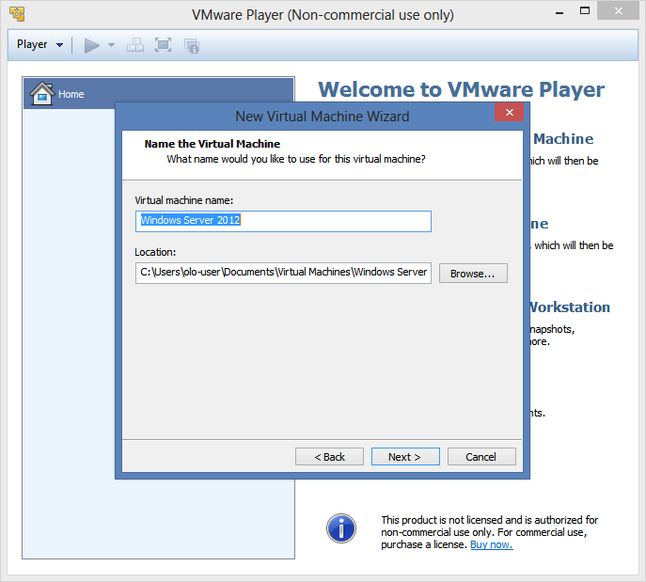646x582 pixels.
Task: Click the Next > button
Action: coord(405,457)
